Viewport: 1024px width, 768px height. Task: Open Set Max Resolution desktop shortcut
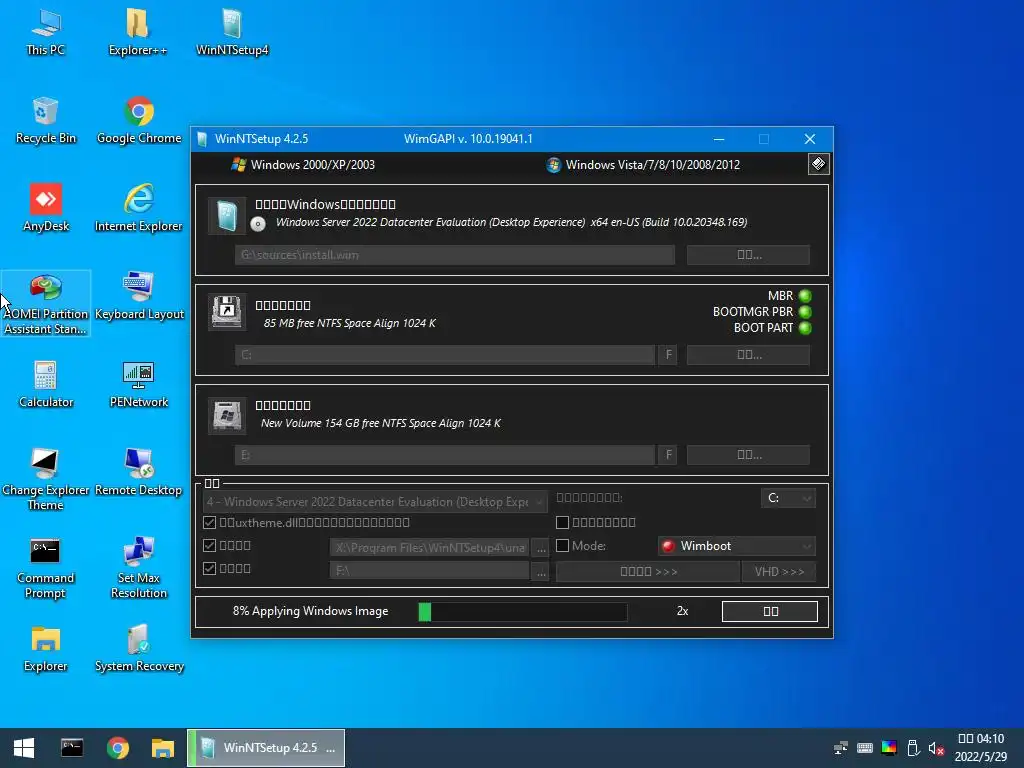(x=138, y=568)
